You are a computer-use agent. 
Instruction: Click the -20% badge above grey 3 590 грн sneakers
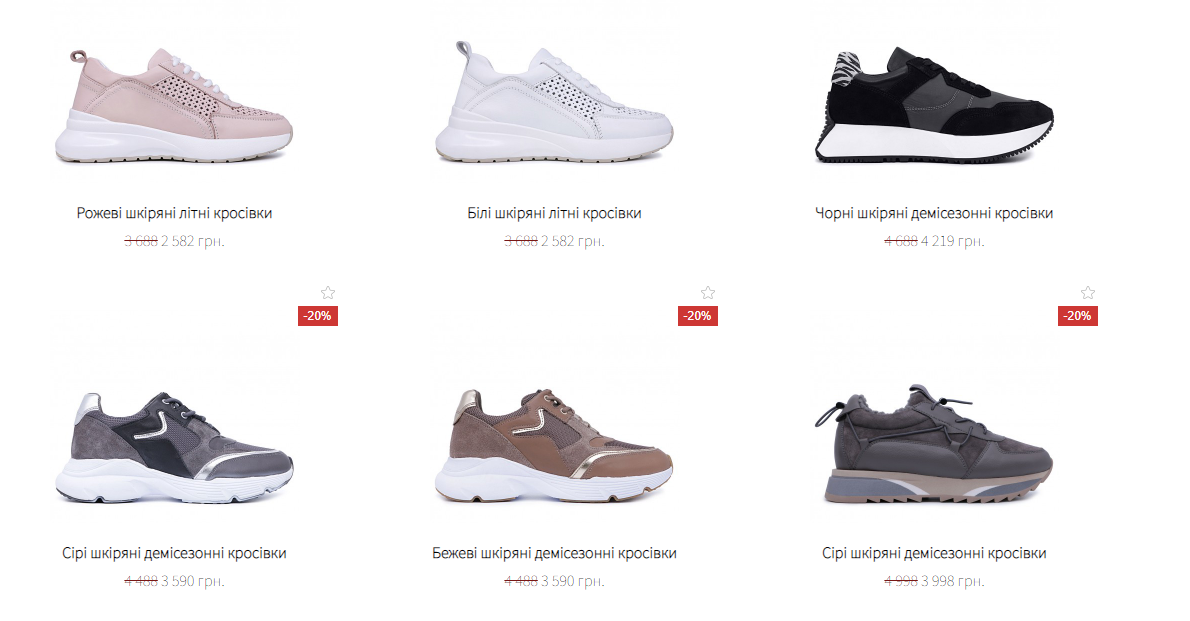click(317, 316)
